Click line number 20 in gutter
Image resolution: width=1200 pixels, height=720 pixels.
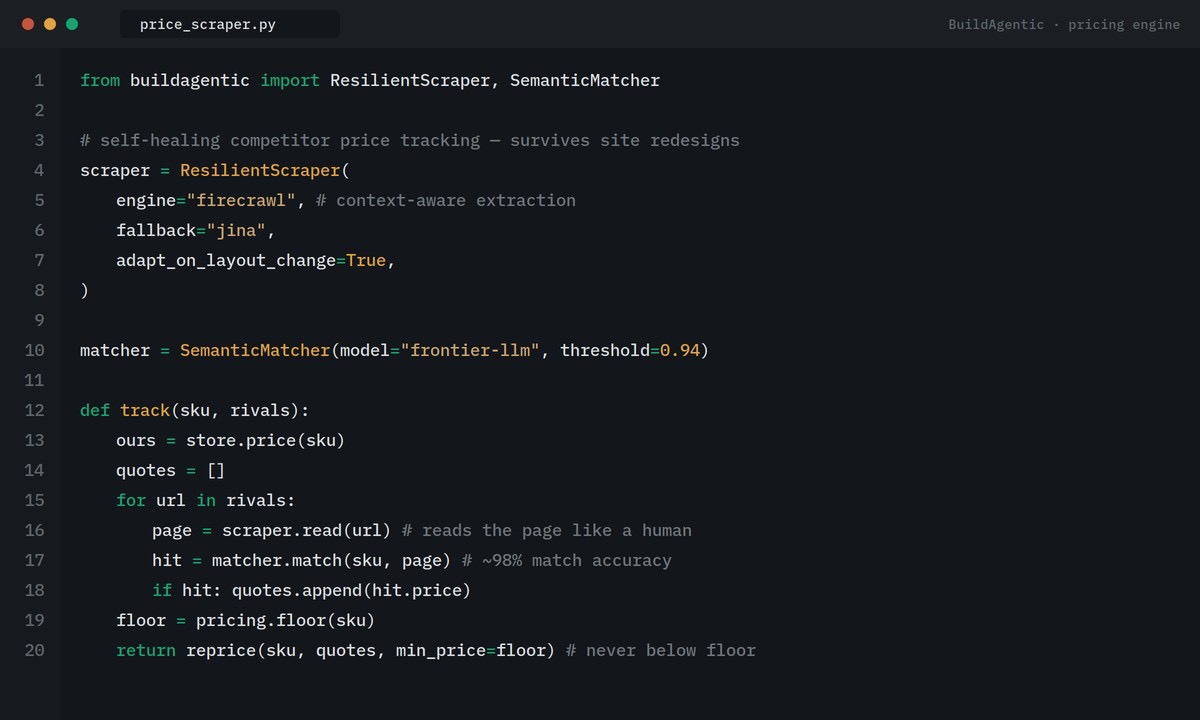coord(34,650)
